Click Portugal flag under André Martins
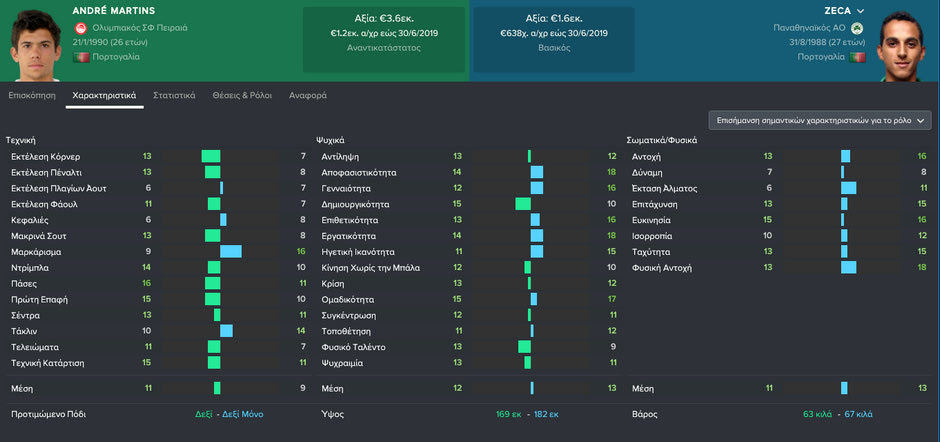Screen dimensions: 940x442 (81, 57)
